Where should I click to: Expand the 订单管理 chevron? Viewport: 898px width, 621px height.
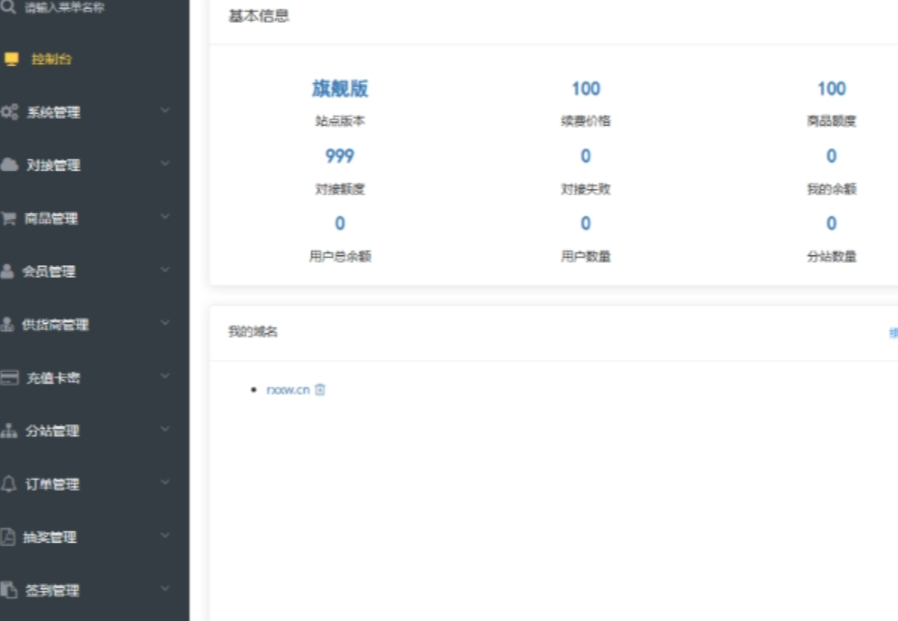click(165, 482)
